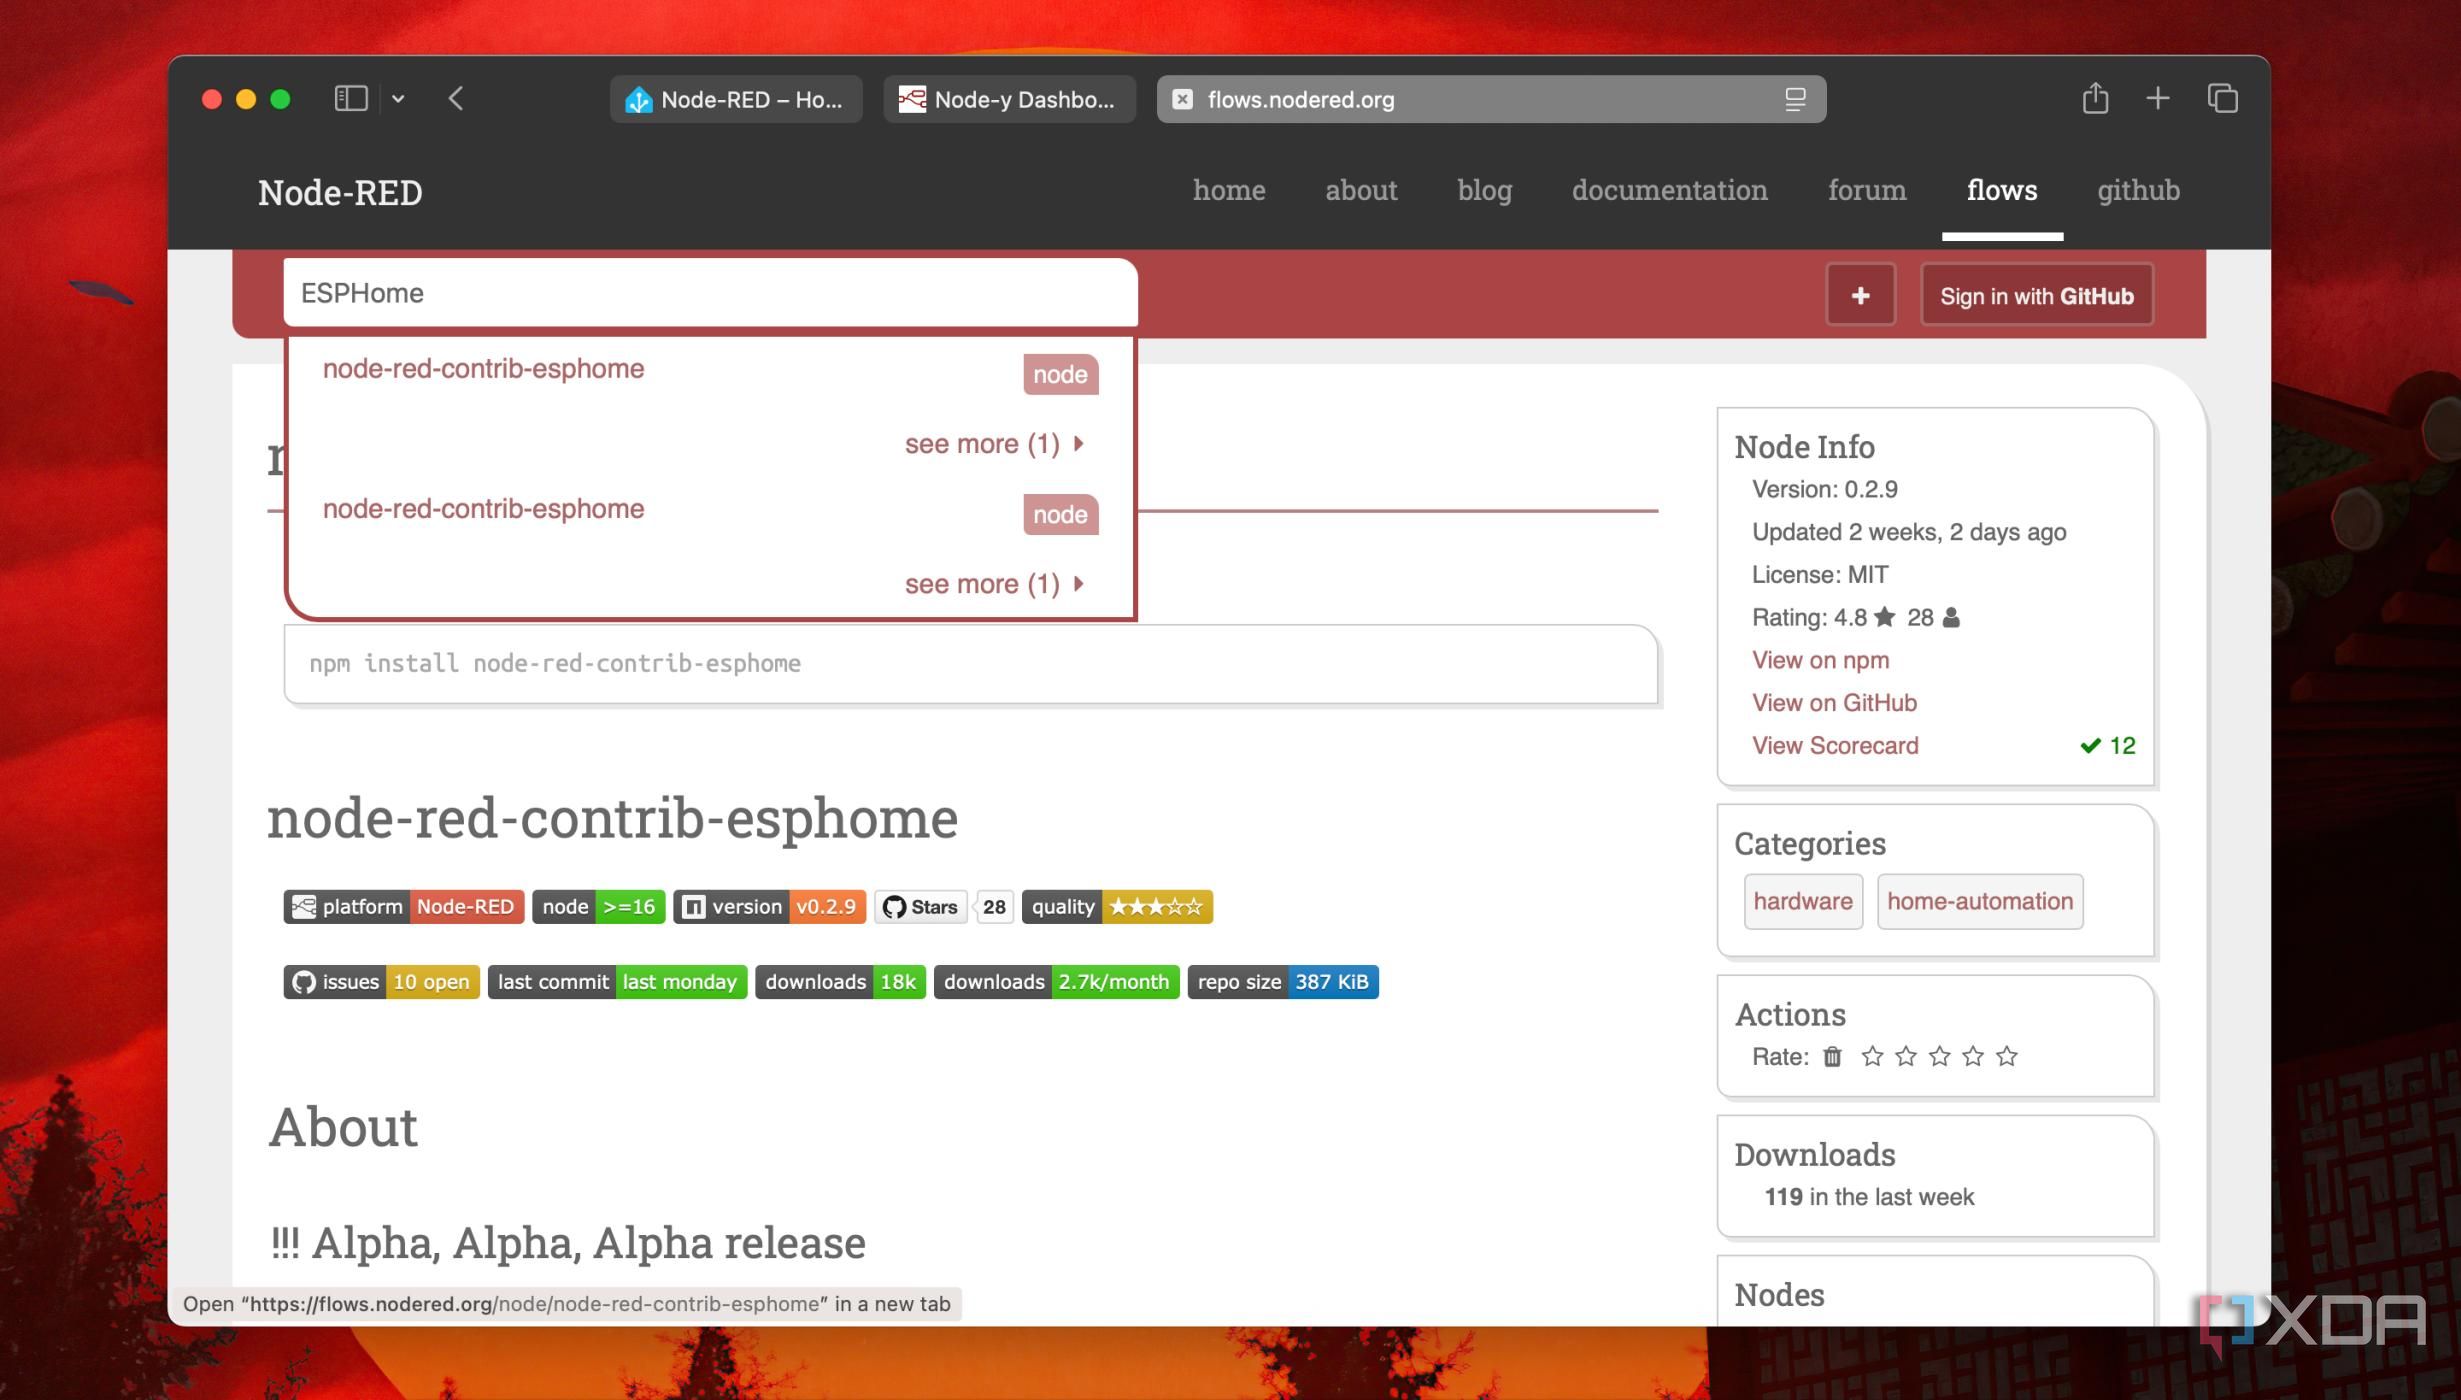Screen dimensions: 2461x1400
Task: Click the flows.nodered.org address bar
Action: click(1491, 99)
